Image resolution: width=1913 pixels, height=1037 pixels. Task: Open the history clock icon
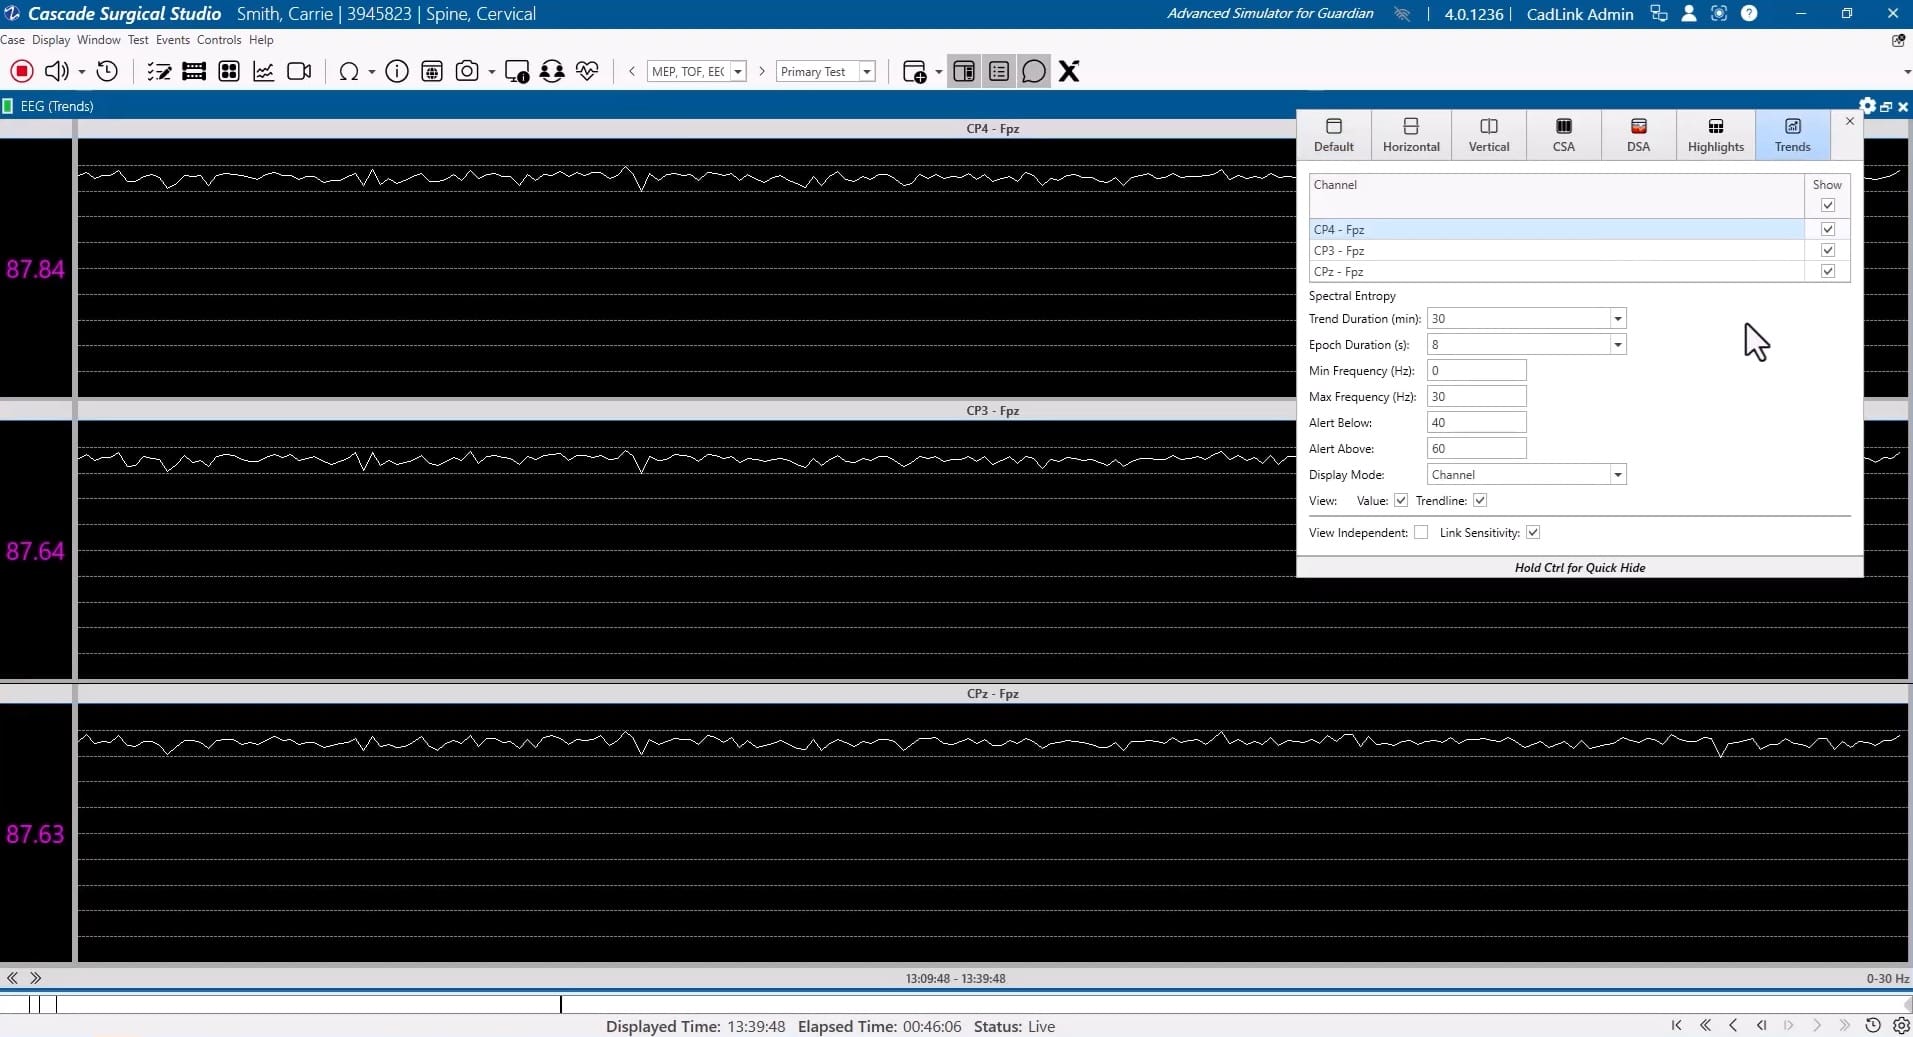107,71
